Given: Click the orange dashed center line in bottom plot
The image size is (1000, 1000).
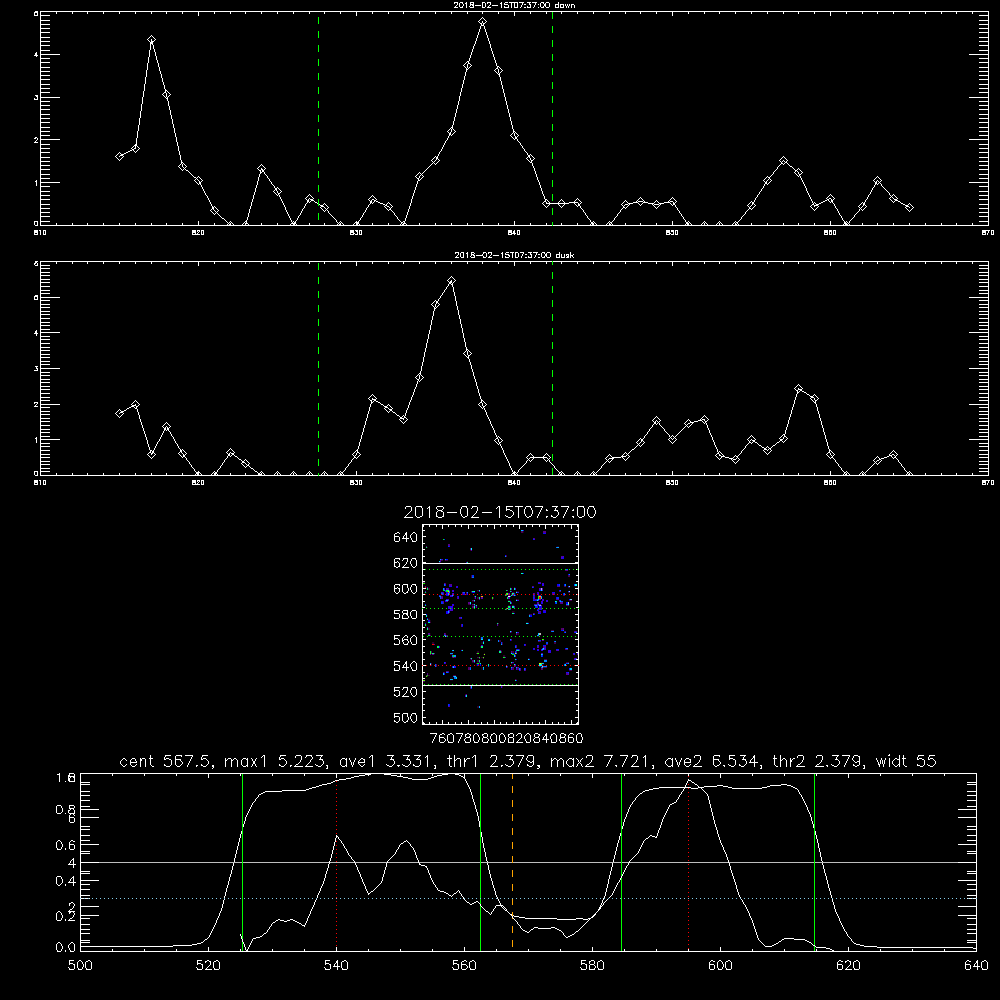Looking at the screenshot, I should pyautogui.click(x=512, y=862).
